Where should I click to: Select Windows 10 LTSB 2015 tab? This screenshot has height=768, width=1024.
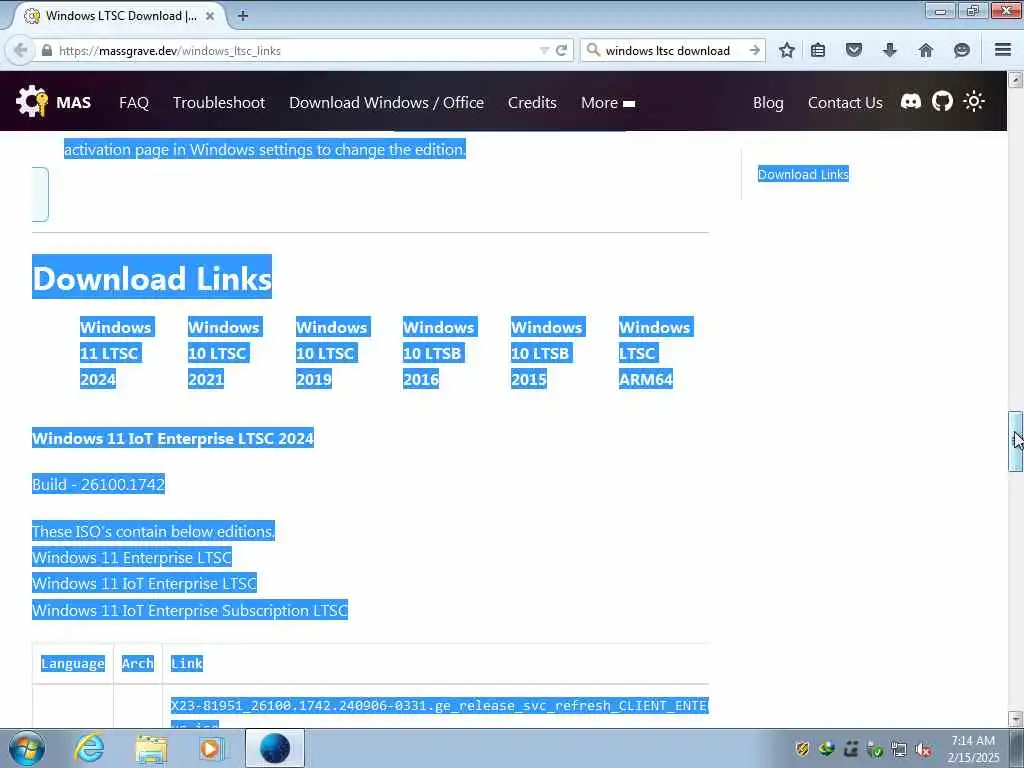[547, 353]
